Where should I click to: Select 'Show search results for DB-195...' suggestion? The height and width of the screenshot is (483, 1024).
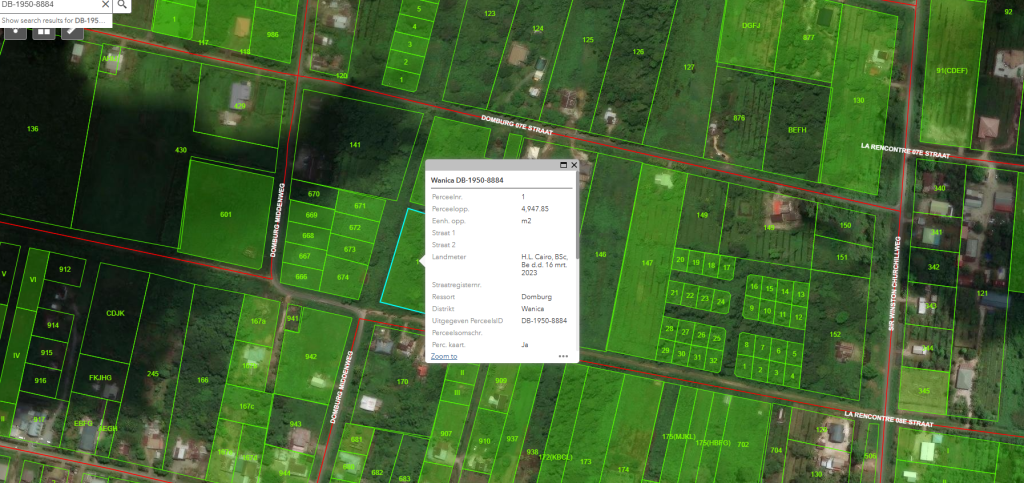pos(55,20)
